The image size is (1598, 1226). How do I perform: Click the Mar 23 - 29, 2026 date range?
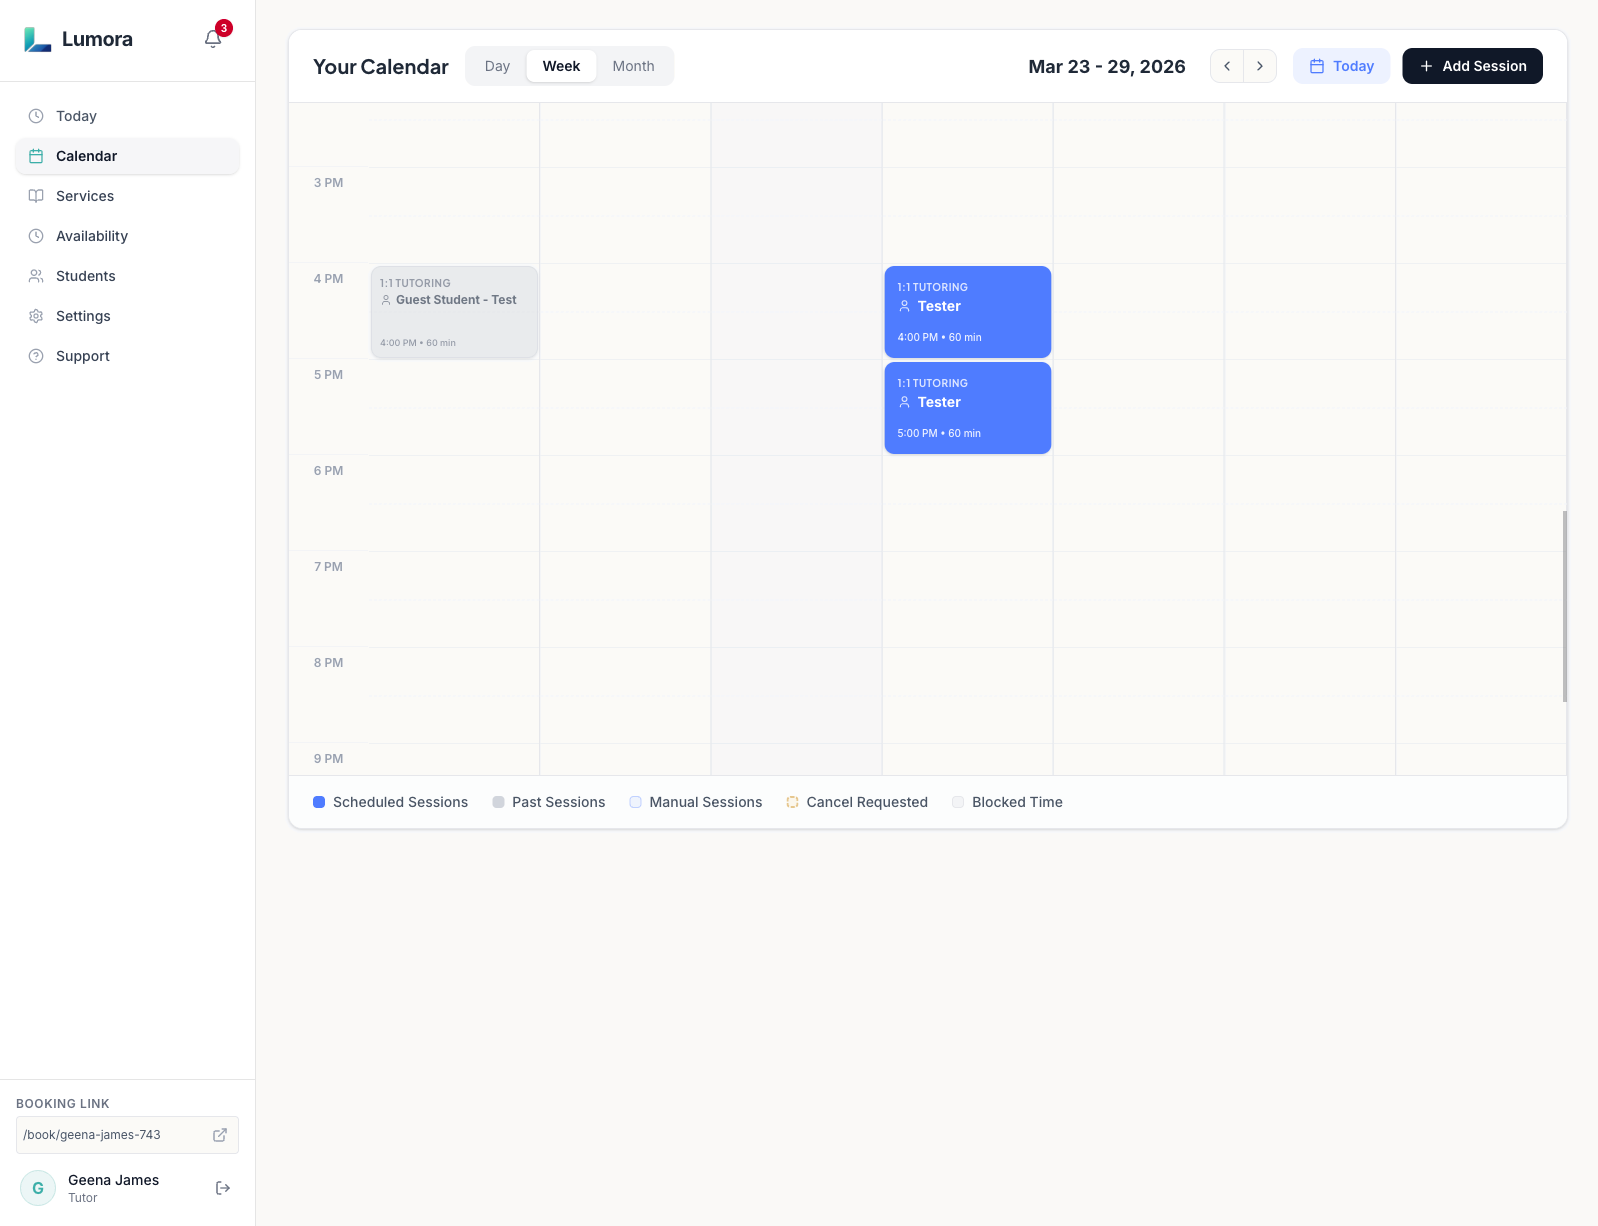point(1107,67)
